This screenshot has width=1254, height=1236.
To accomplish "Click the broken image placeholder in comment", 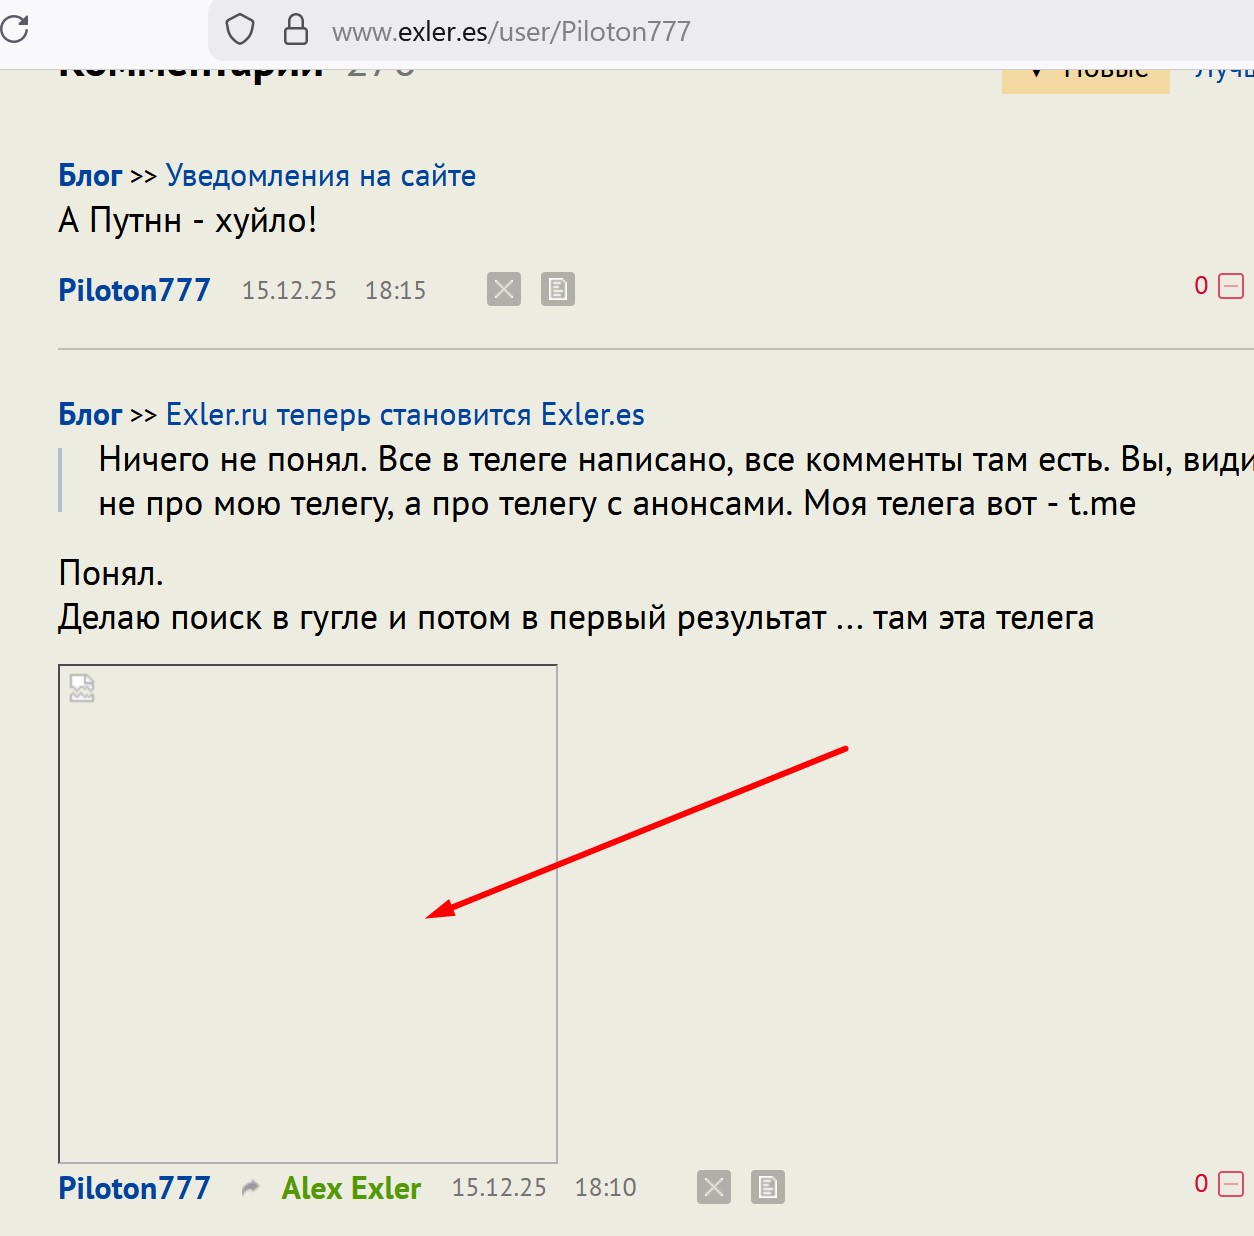I will pyautogui.click(x=308, y=914).
